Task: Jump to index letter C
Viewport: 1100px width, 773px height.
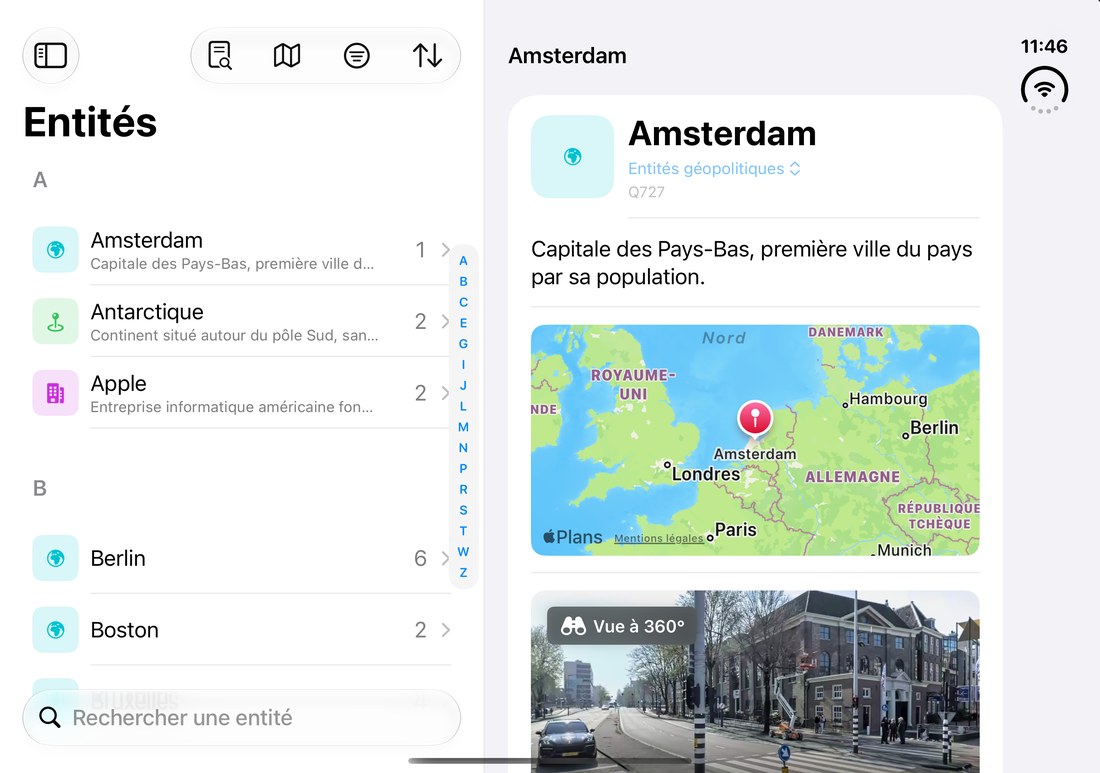Action: click(x=463, y=302)
